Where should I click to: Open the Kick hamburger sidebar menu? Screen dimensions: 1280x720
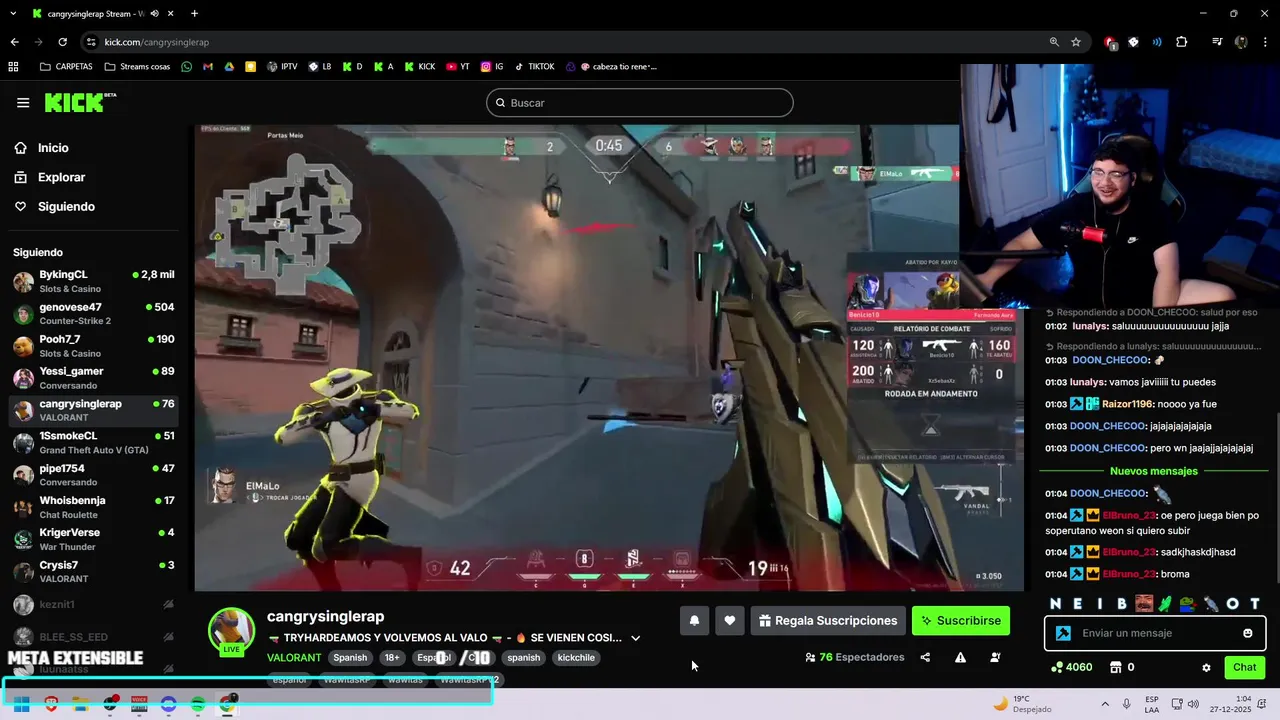tap(23, 103)
